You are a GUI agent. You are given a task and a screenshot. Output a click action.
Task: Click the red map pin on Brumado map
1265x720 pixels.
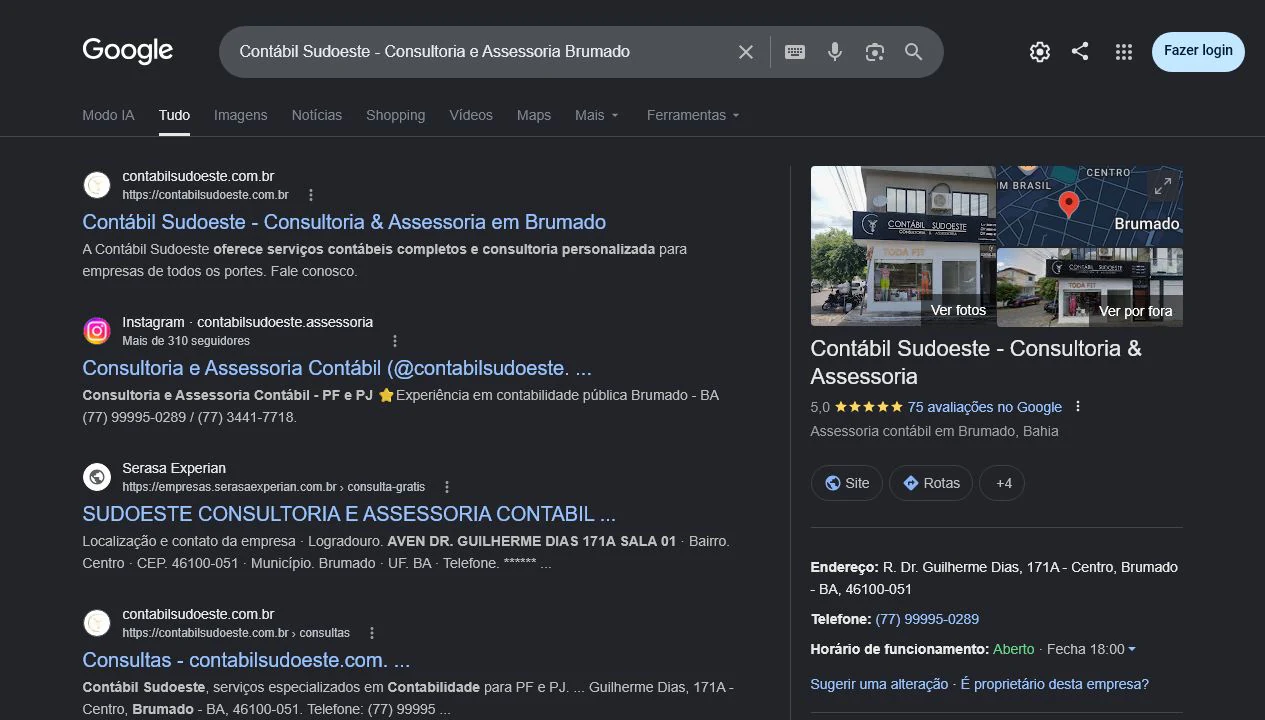point(1069,204)
